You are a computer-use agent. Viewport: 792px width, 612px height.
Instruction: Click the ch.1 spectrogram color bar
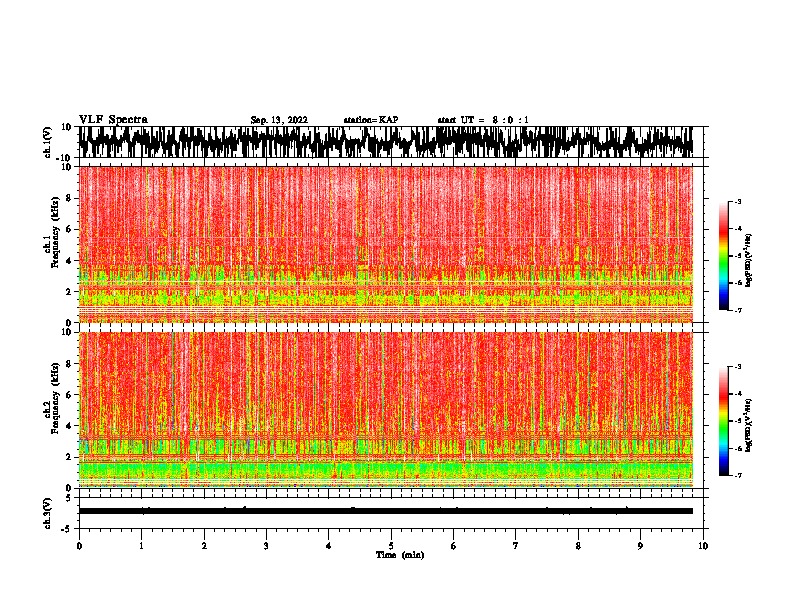click(x=723, y=256)
